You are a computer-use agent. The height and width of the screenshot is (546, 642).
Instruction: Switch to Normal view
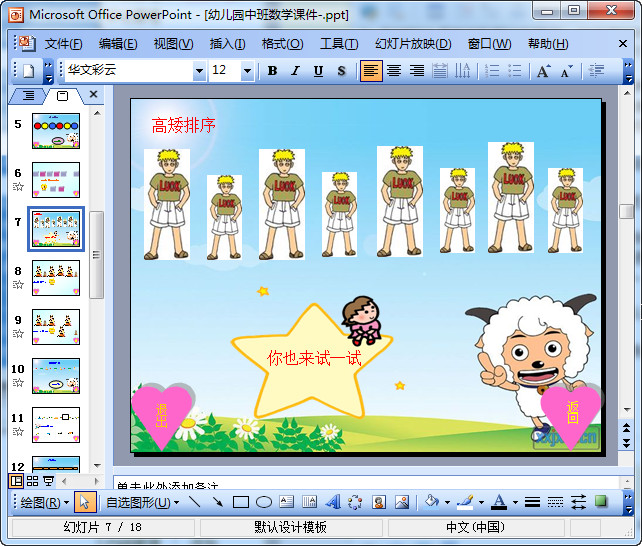coord(16,481)
